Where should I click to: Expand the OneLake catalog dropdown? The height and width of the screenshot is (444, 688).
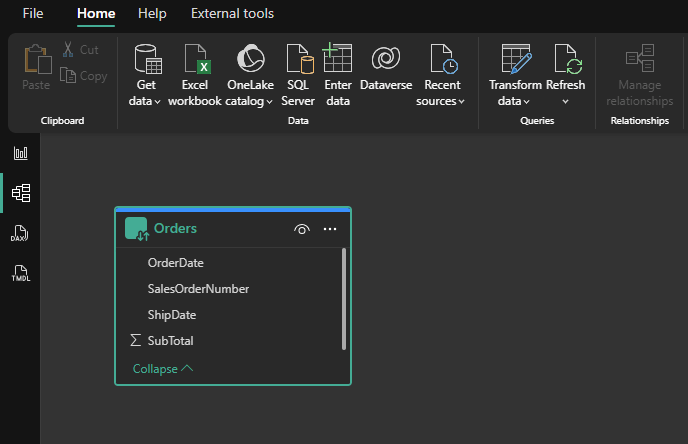click(x=249, y=101)
